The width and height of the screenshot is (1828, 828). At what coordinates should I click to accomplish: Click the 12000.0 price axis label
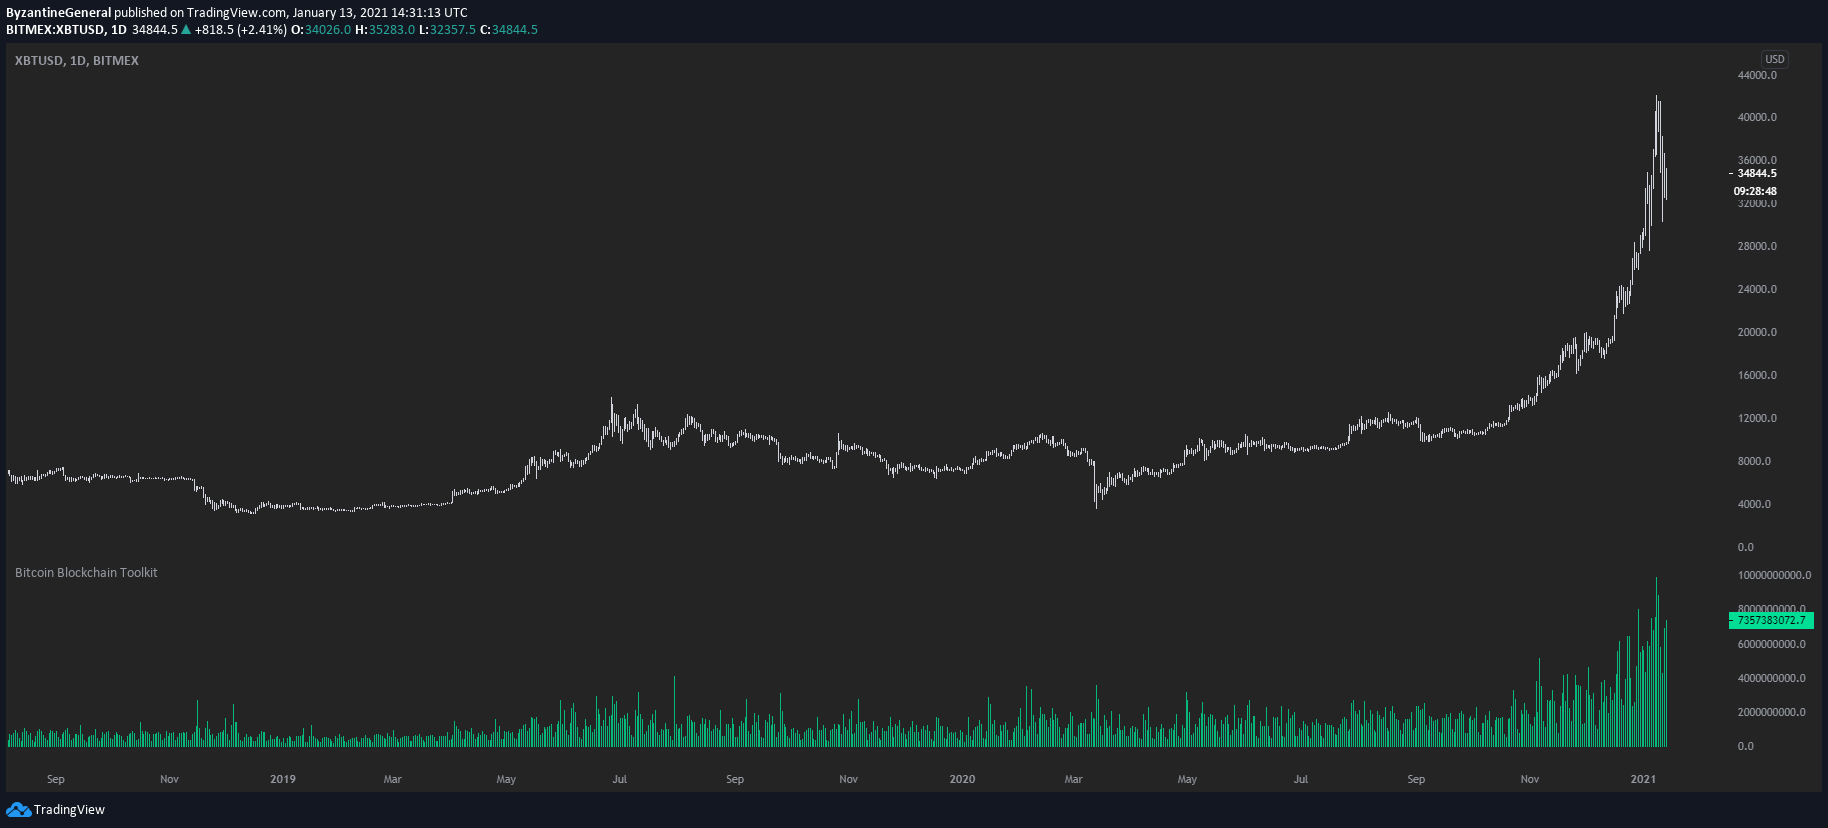click(1757, 418)
